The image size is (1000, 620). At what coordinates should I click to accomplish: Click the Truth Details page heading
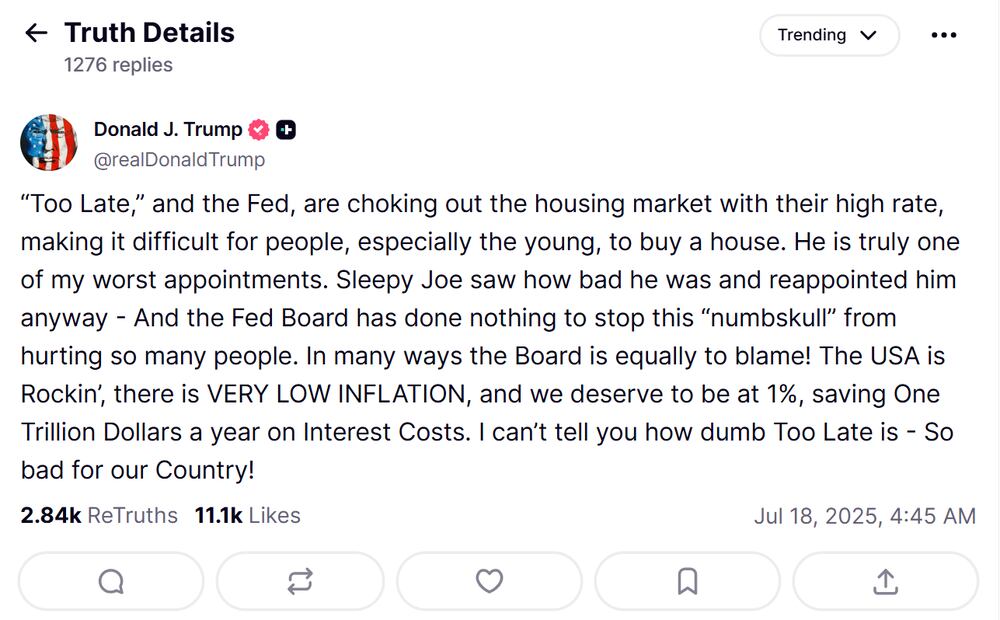[149, 33]
